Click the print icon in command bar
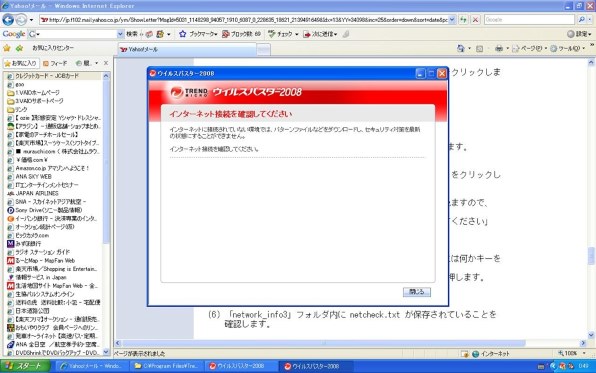This screenshot has width=596, height=373. [x=499, y=48]
